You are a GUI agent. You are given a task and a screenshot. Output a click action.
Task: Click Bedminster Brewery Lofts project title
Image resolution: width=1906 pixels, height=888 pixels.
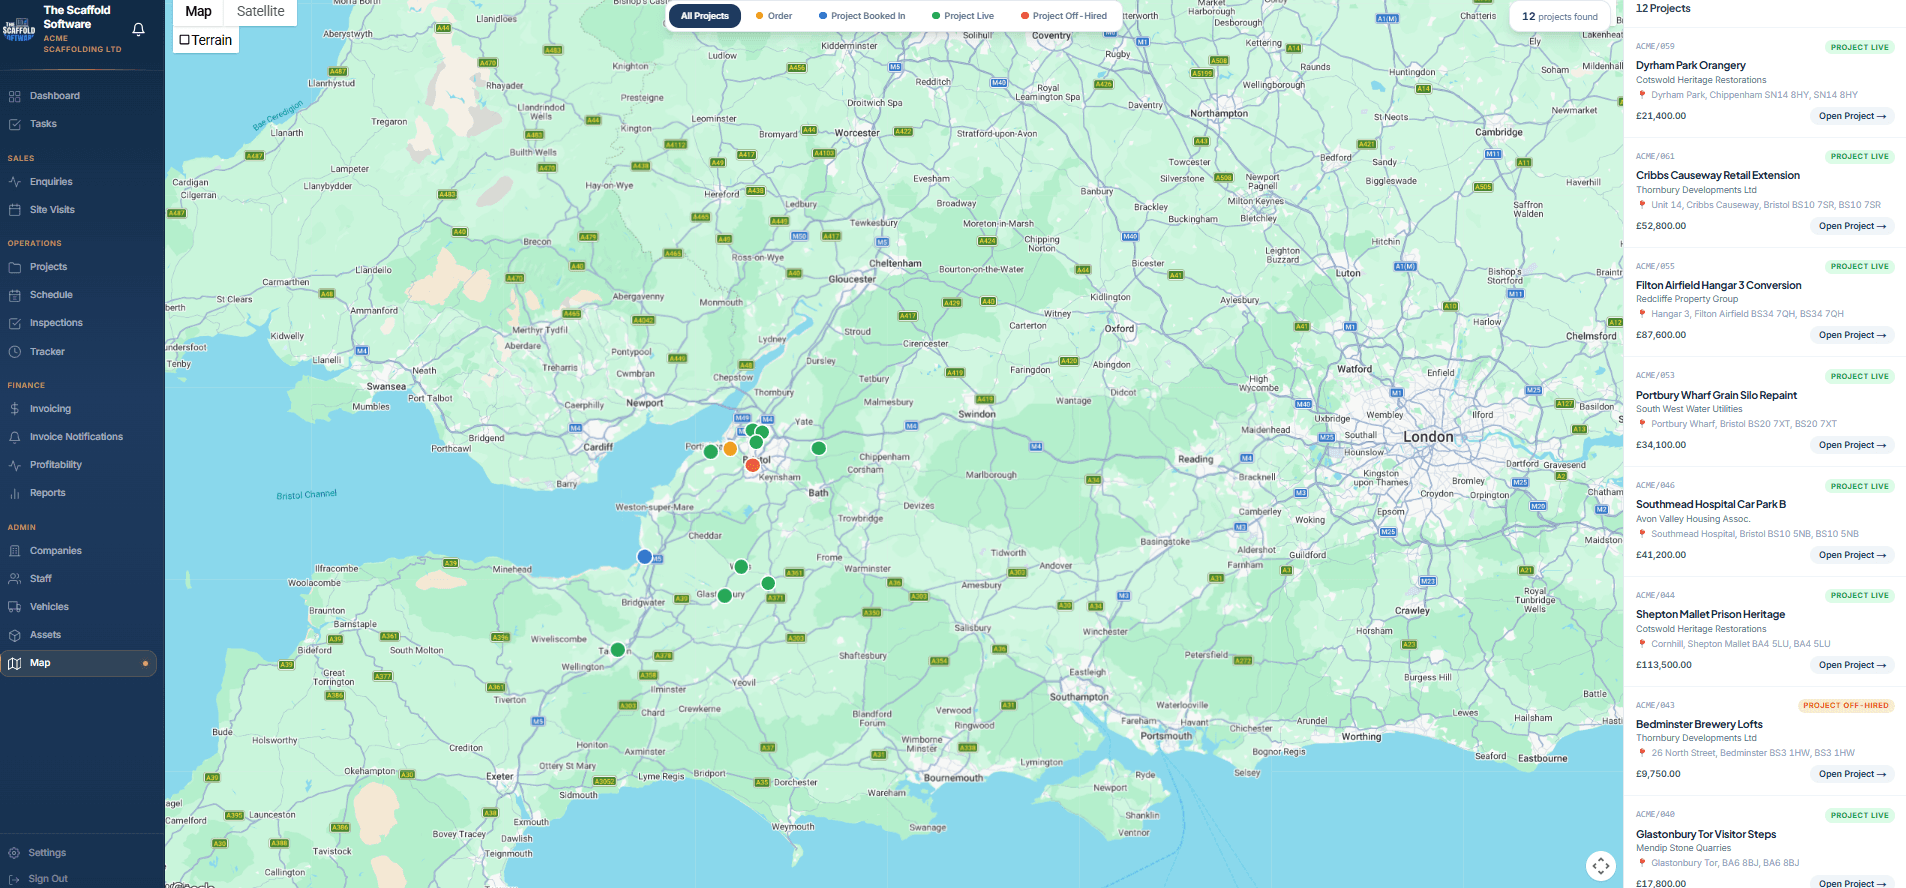pos(1699,724)
